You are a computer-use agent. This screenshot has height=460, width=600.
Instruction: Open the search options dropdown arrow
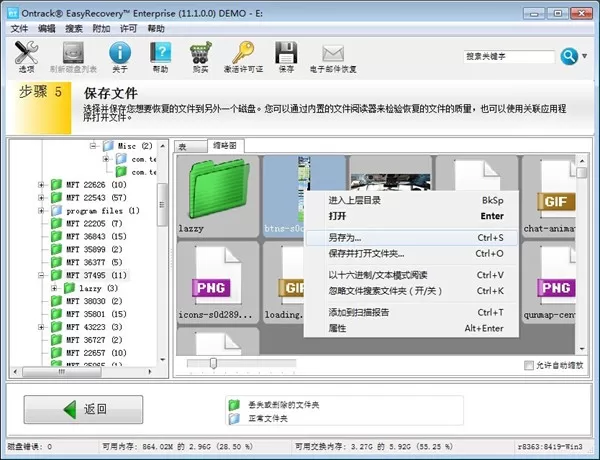(x=585, y=56)
